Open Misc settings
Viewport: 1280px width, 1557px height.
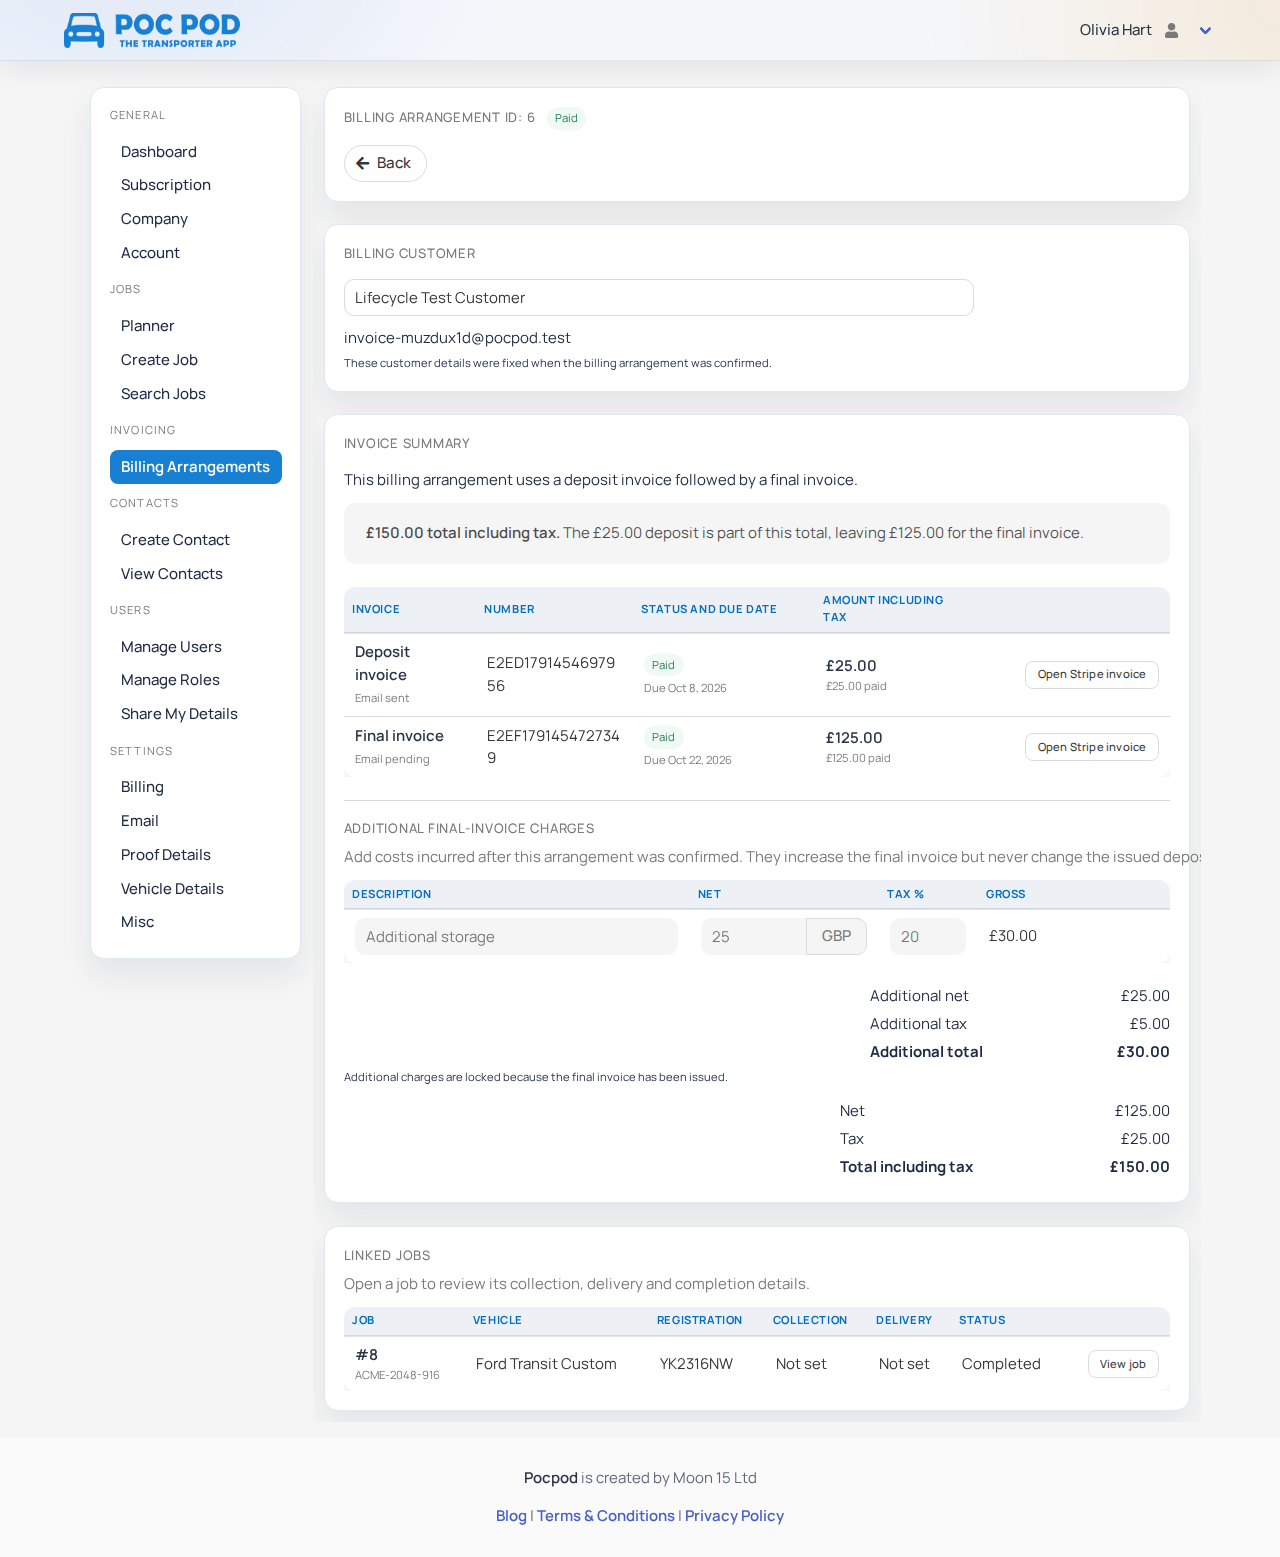[x=138, y=922]
